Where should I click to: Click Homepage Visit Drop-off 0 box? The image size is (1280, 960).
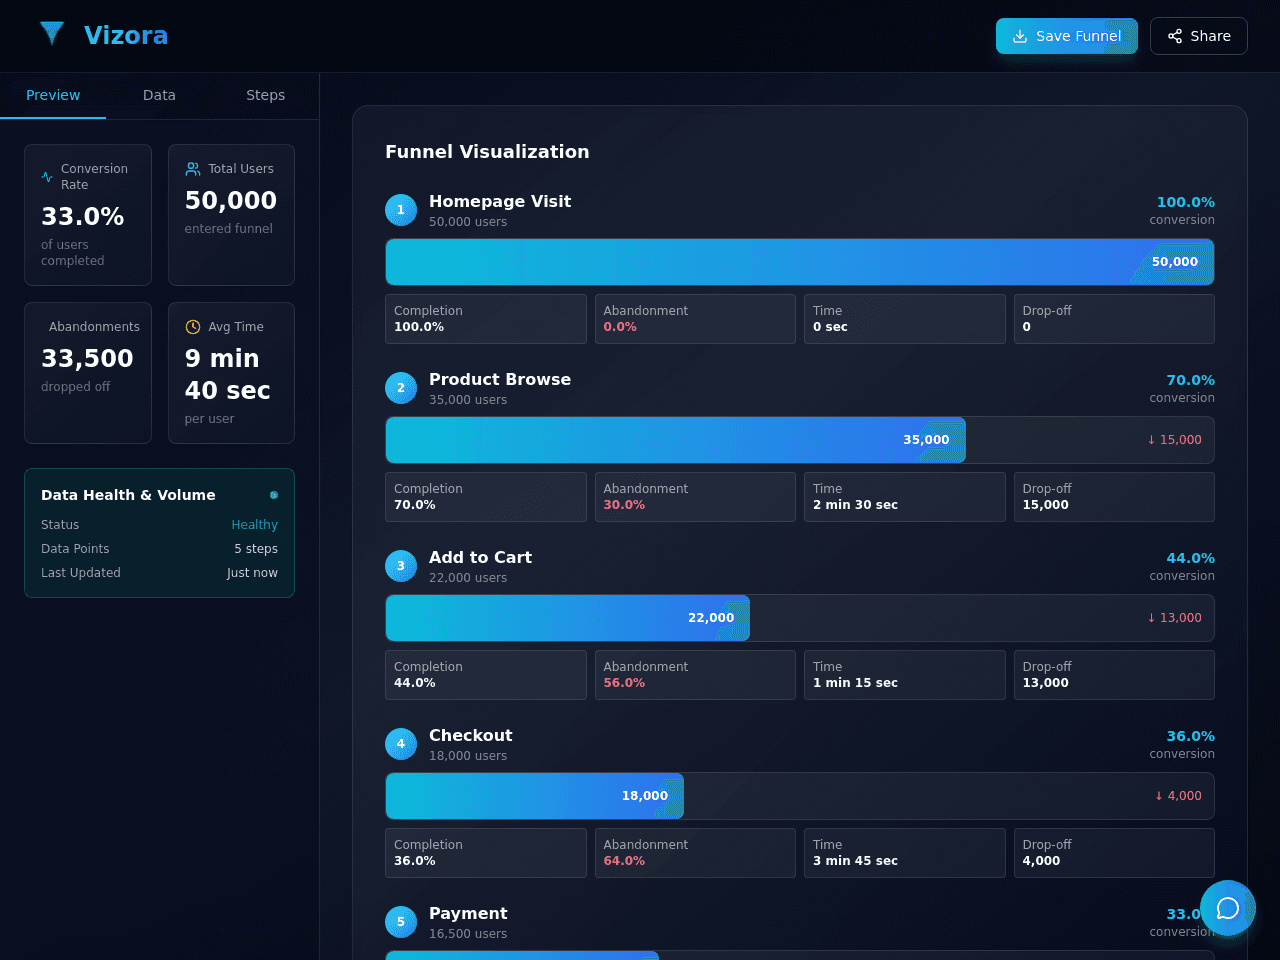pos(1114,319)
